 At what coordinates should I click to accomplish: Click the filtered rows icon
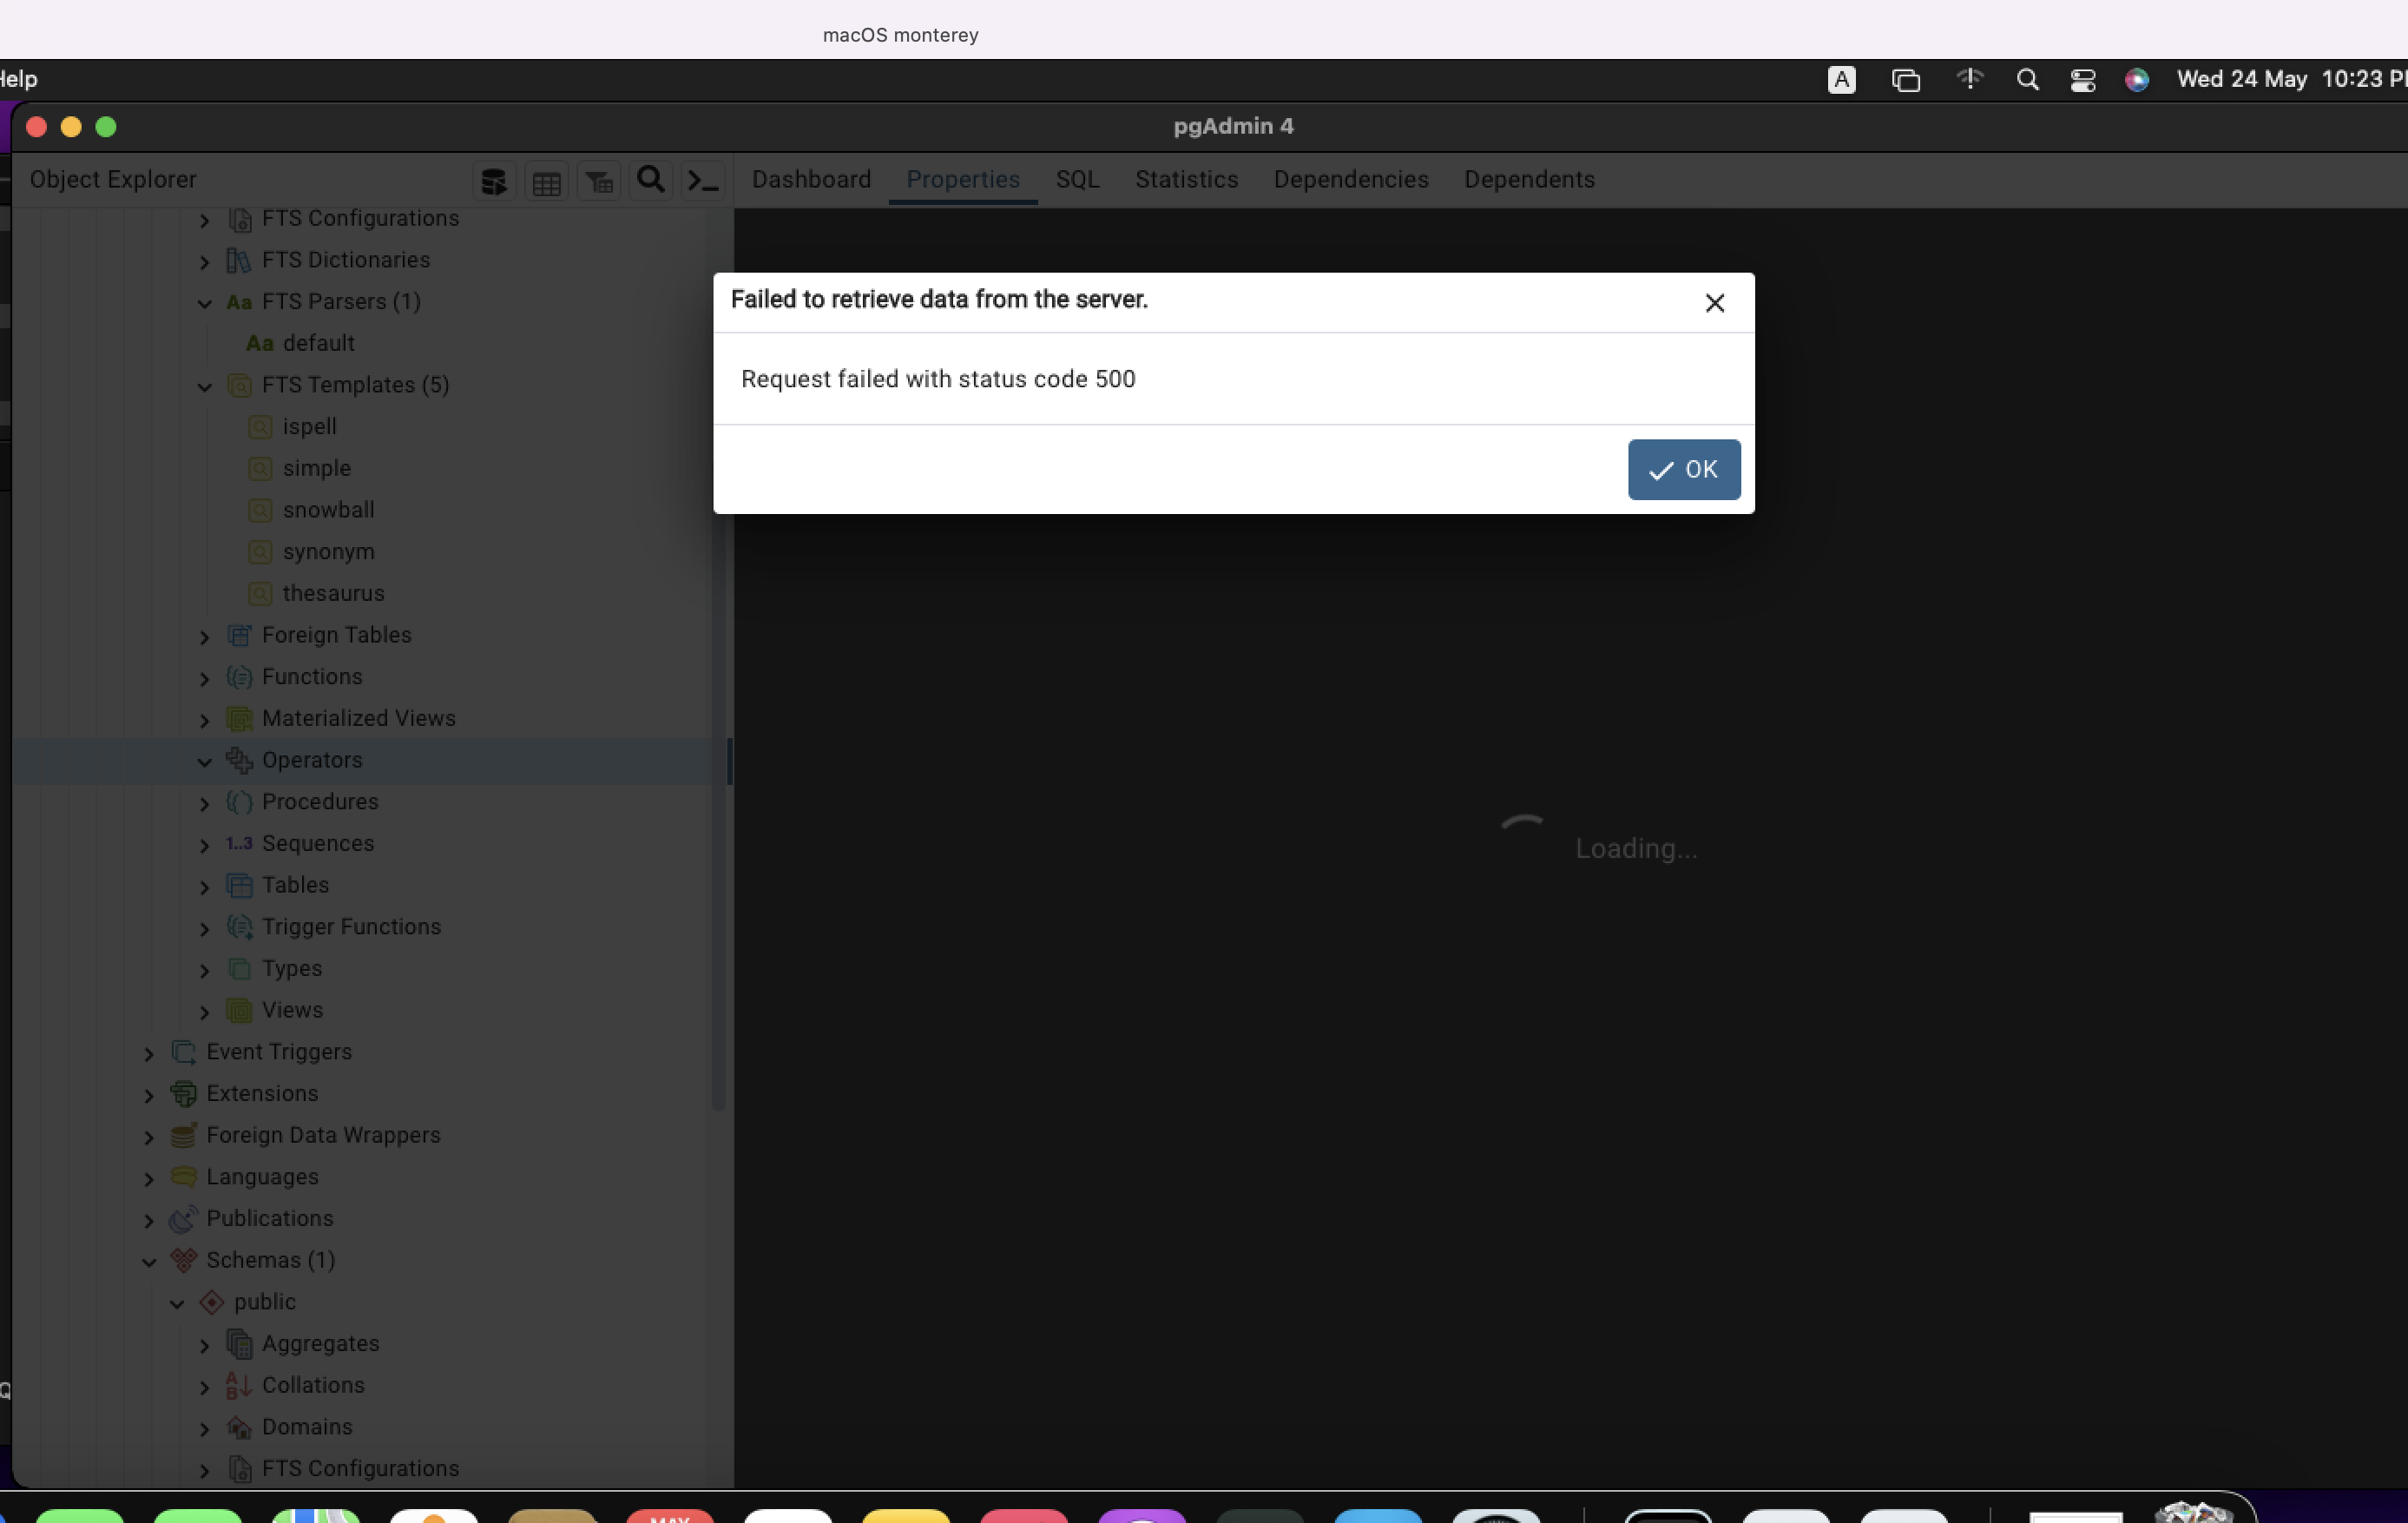point(598,181)
